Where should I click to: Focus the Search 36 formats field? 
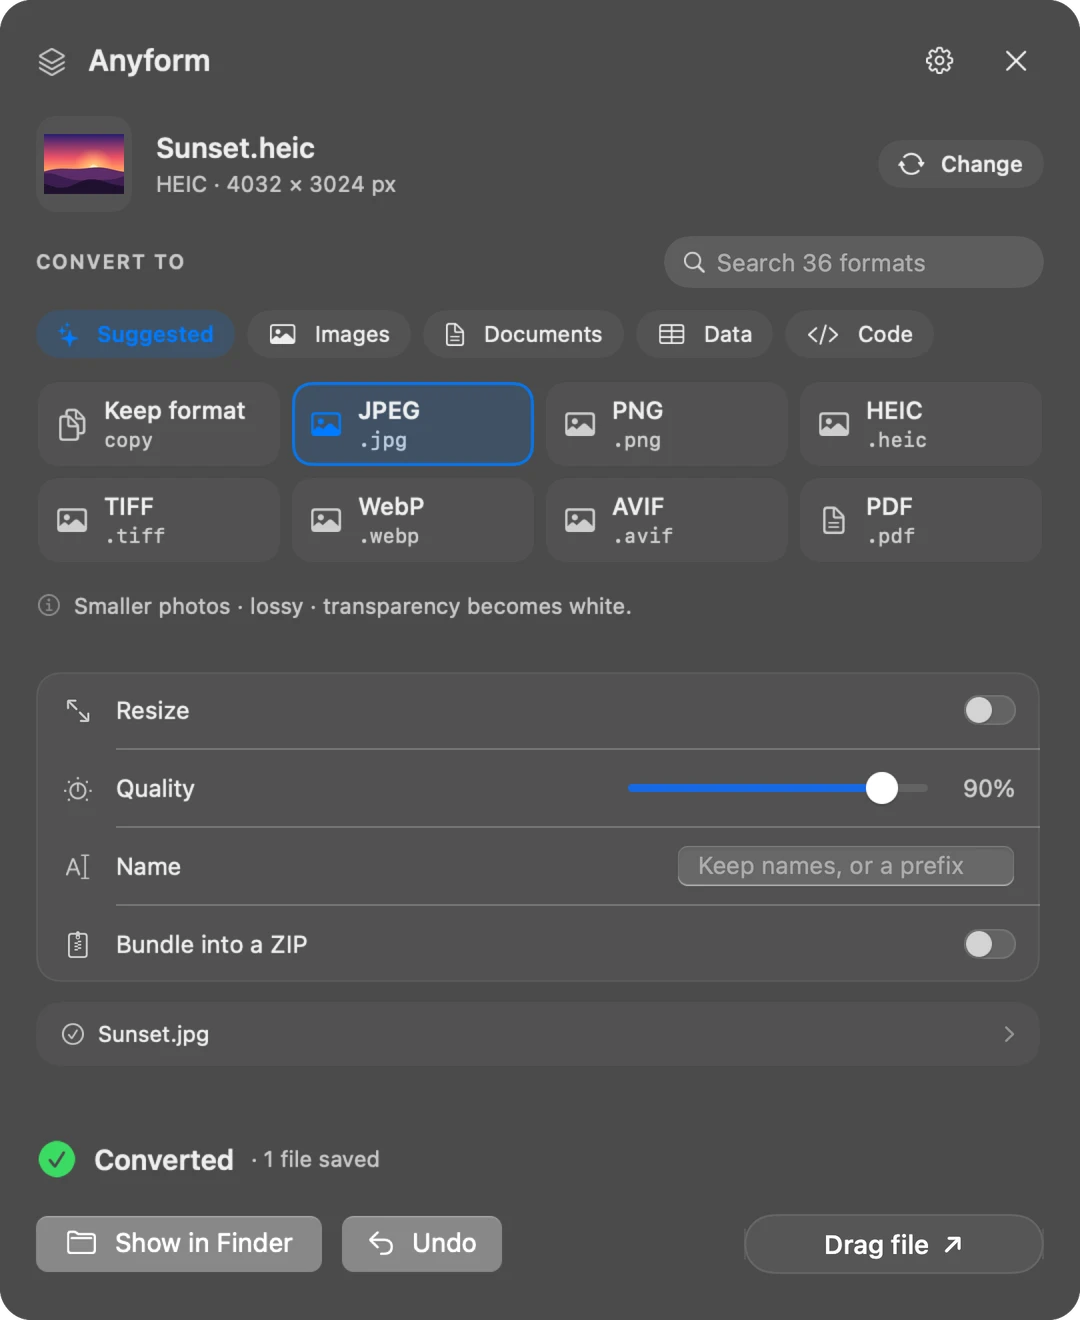pos(853,262)
